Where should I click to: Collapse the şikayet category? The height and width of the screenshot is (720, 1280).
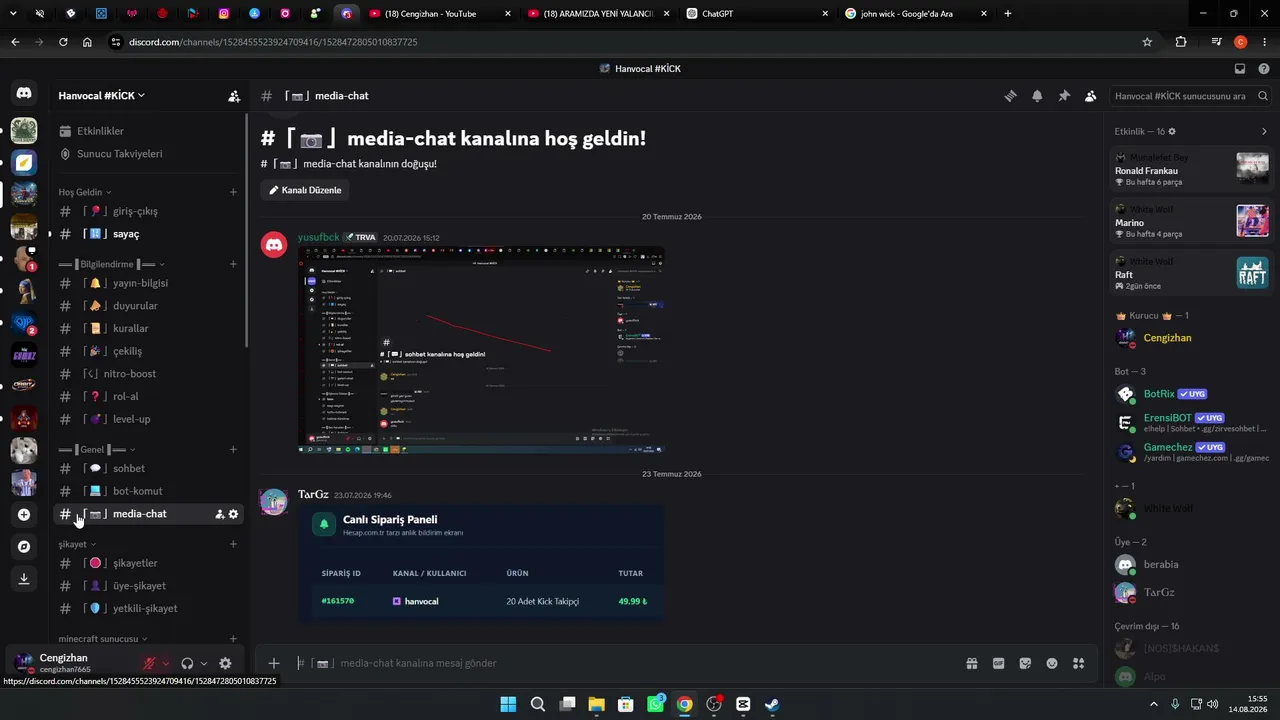pyautogui.click(x=77, y=544)
